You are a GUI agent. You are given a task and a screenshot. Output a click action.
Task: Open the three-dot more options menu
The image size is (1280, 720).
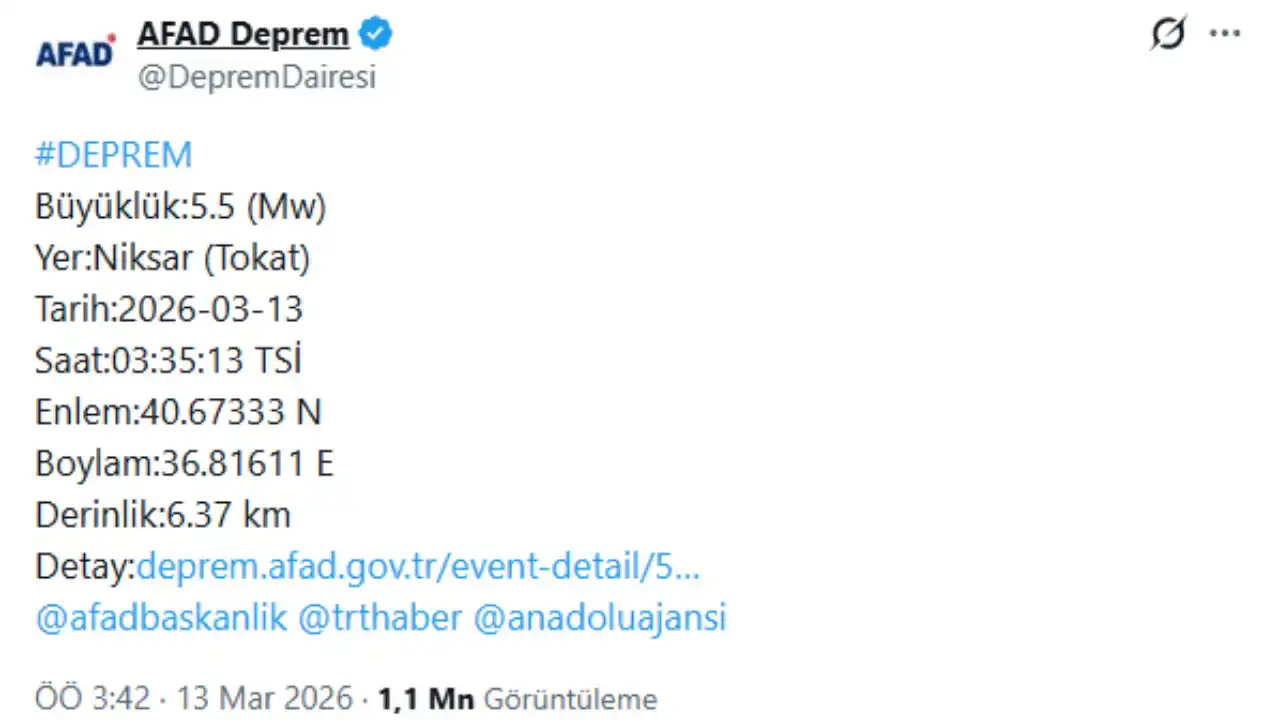[x=1225, y=33]
